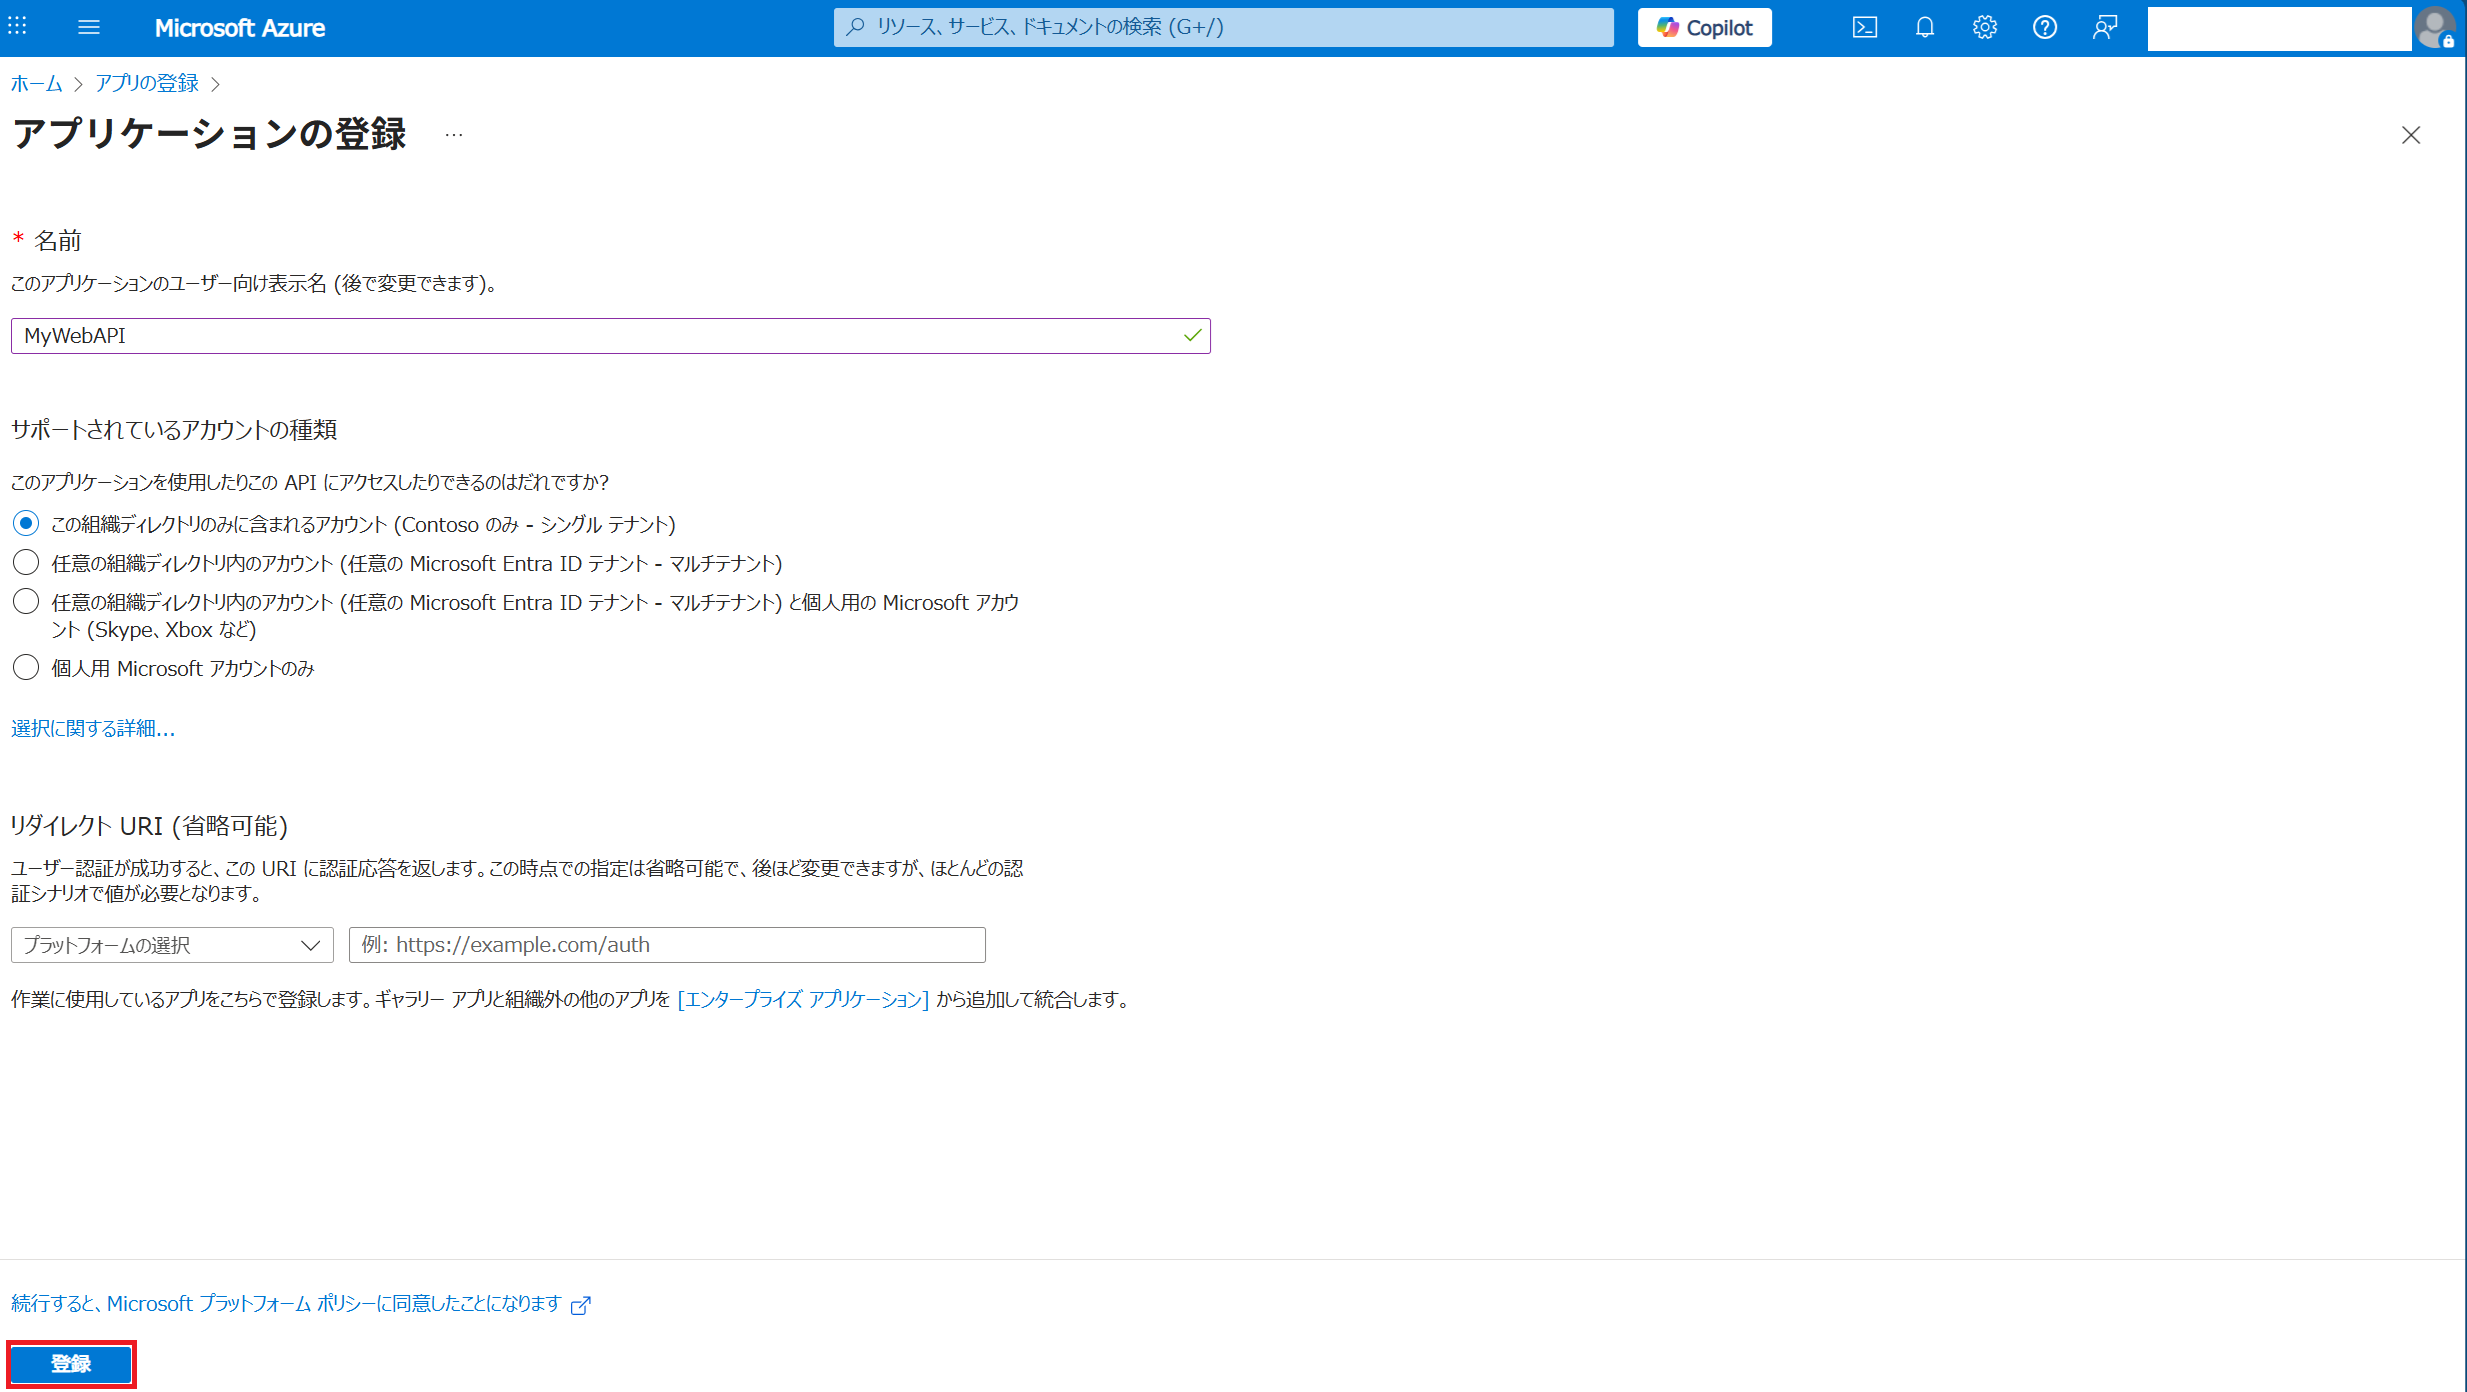Click the redirect URI input field
The image size is (2467, 1392).
(x=666, y=945)
